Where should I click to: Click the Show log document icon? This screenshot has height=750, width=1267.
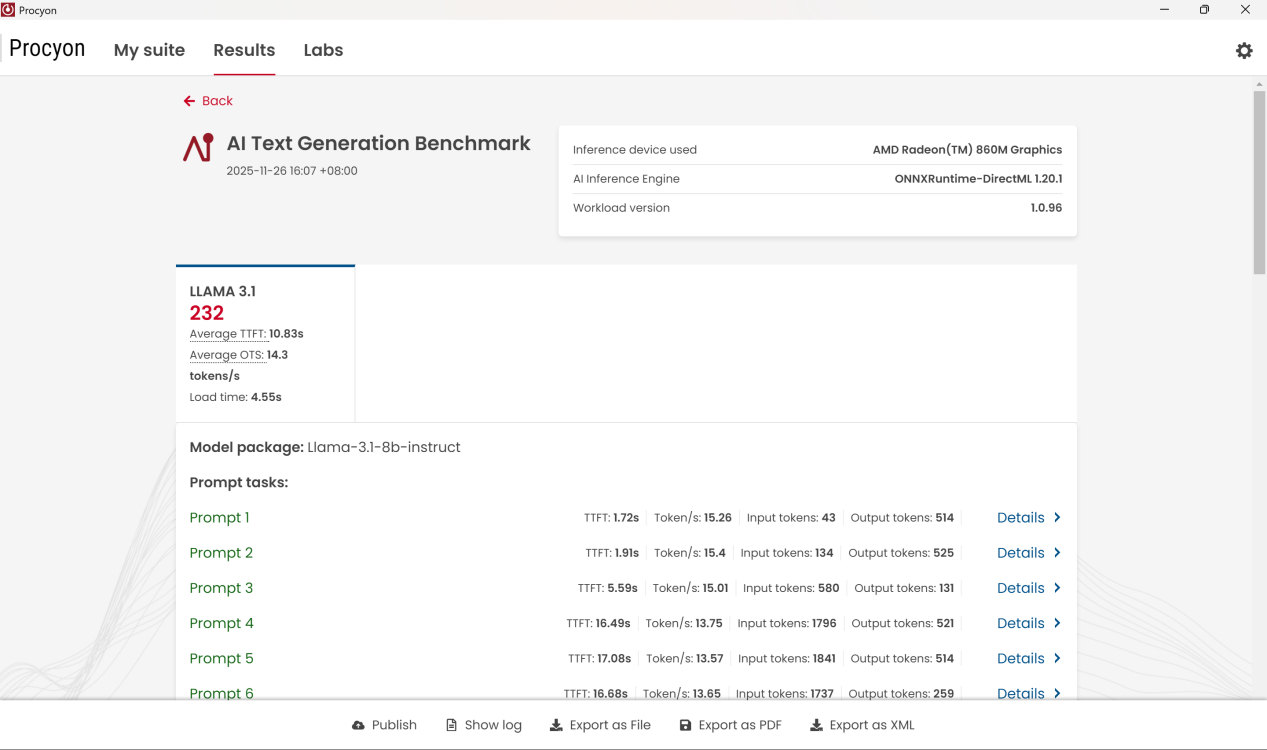tap(451, 725)
